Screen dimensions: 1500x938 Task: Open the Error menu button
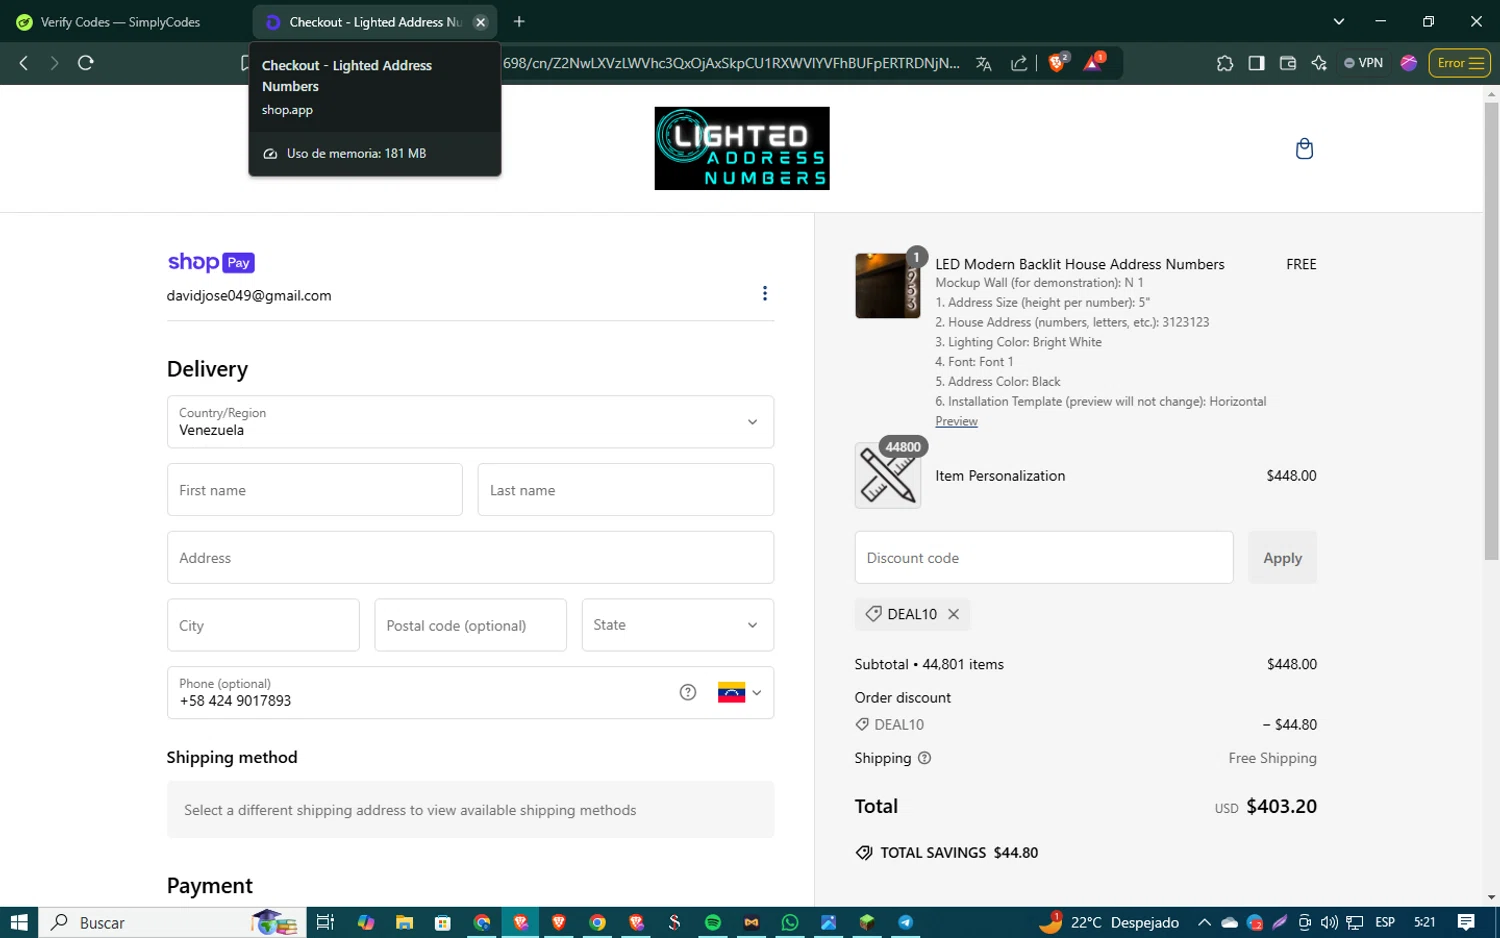pos(1460,63)
